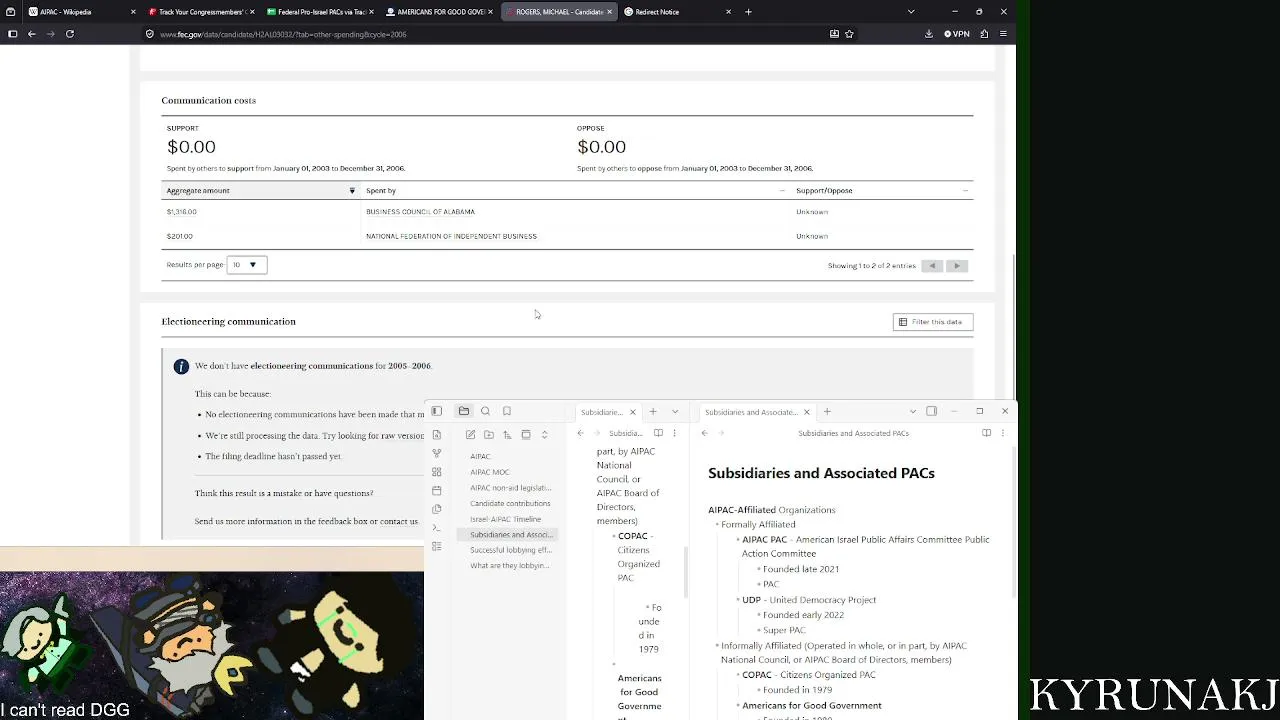The height and width of the screenshot is (720, 1280).
Task: Switch to the Americans for Good Government tab
Action: click(x=438, y=12)
